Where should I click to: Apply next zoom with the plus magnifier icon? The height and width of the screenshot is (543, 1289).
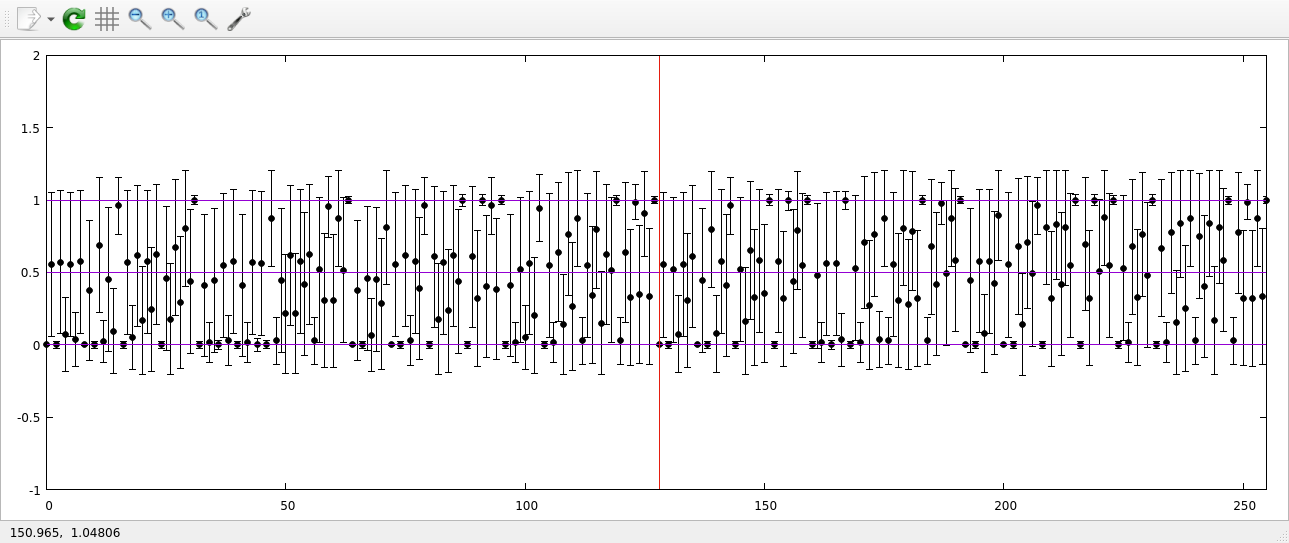pyautogui.click(x=173, y=18)
